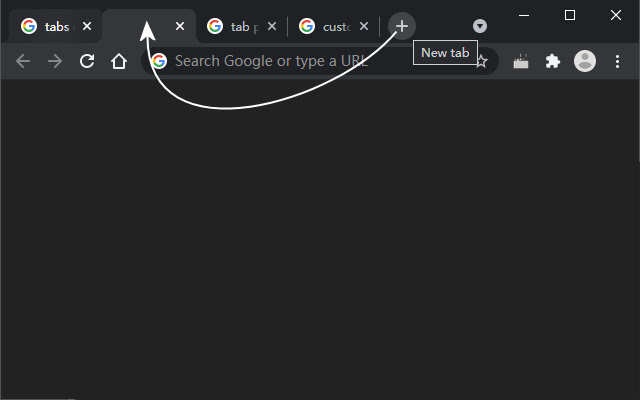Close the "tab p" tab
Viewport: 640px width, 400px height.
pyautogui.click(x=272, y=27)
